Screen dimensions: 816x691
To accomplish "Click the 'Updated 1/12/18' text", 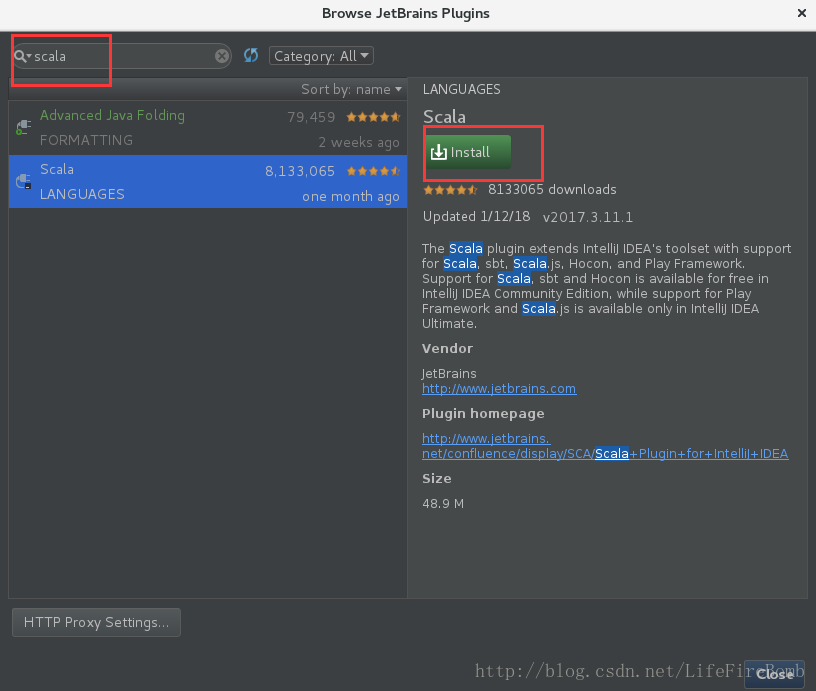I will click(476, 216).
